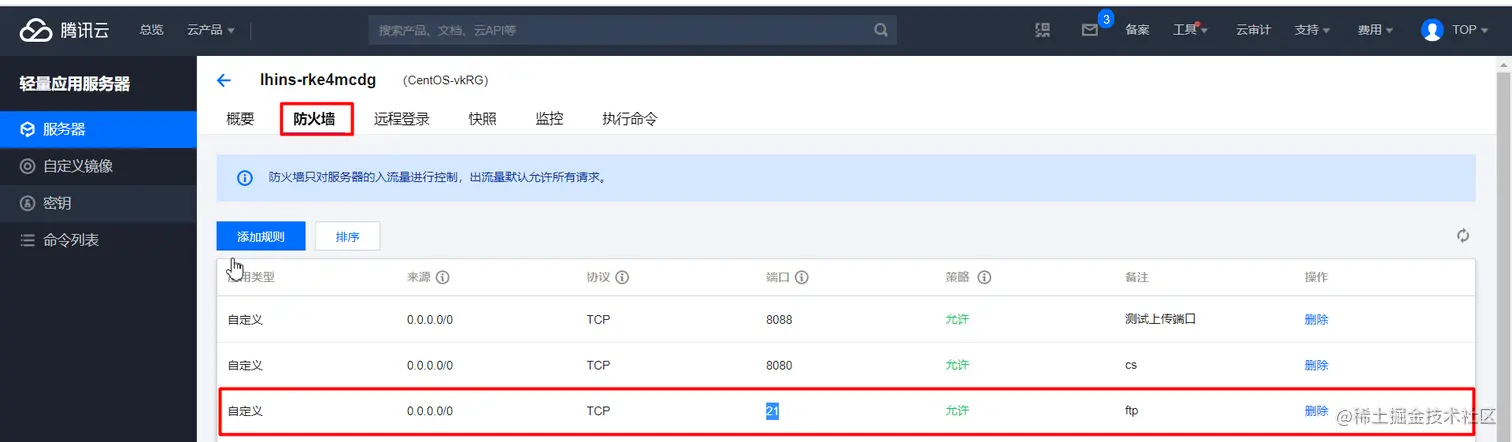Click the 备注 column header
The image size is (1512, 442).
click(1136, 277)
